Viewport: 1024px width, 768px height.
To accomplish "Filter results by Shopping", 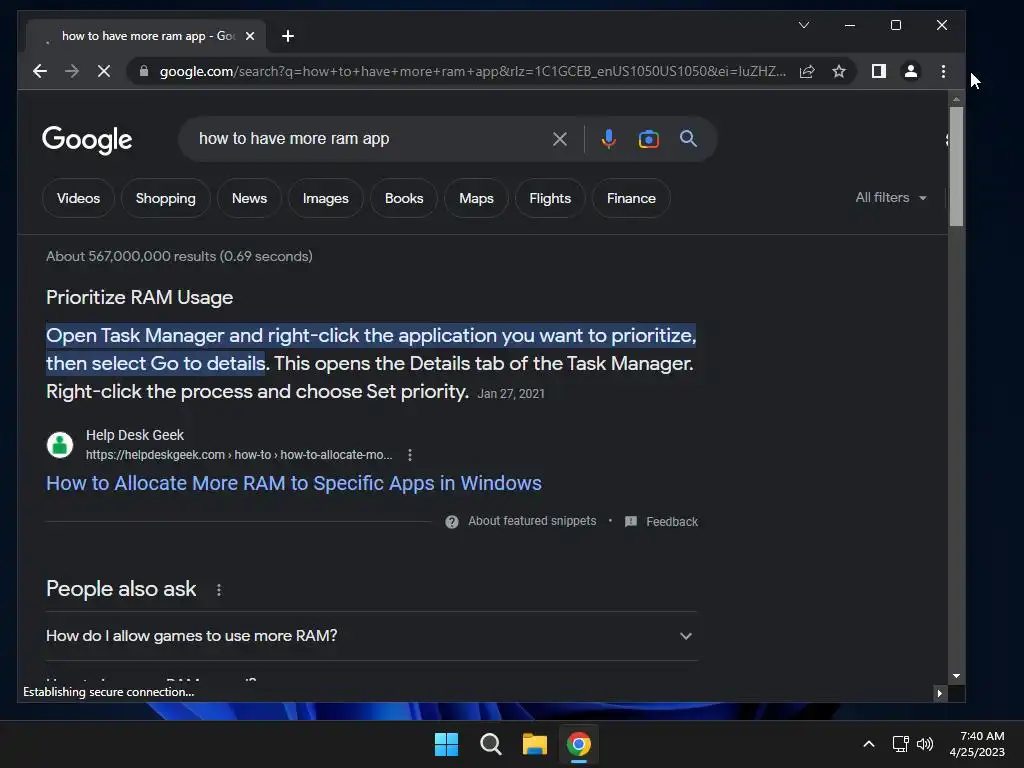I will [165, 198].
